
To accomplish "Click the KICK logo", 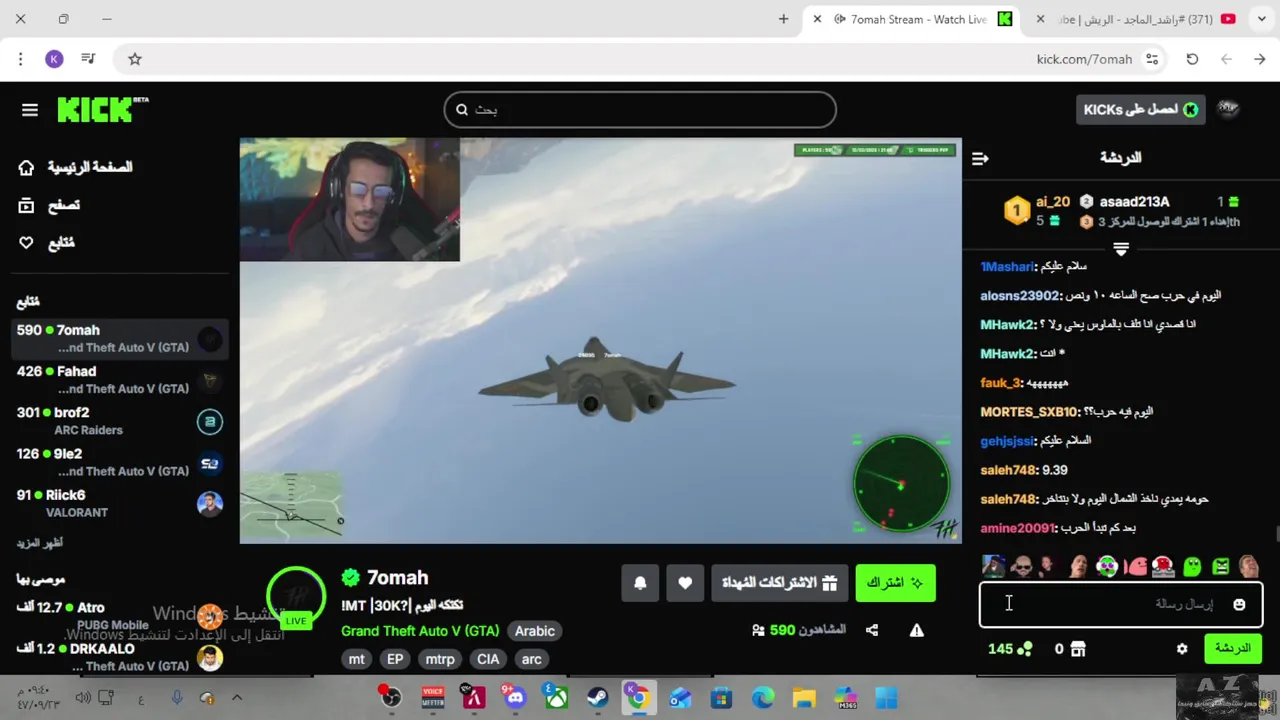I will [102, 109].
